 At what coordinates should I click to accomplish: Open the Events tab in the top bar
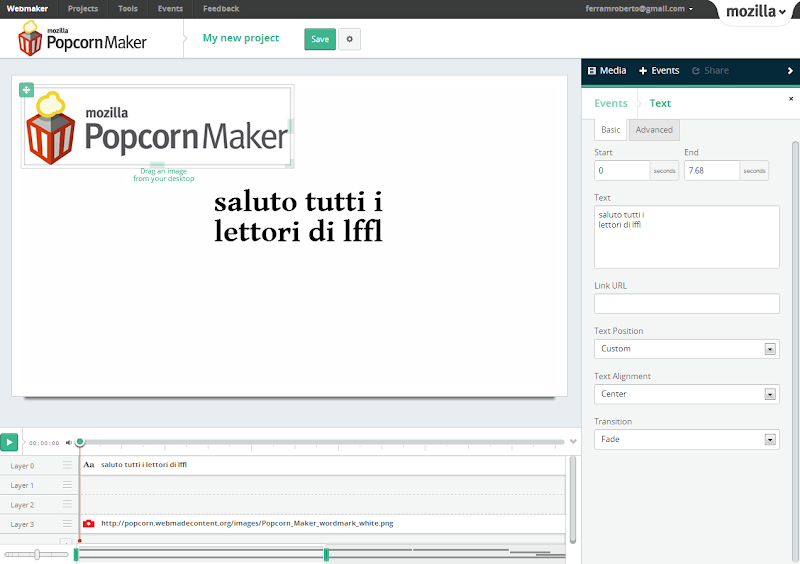point(659,70)
